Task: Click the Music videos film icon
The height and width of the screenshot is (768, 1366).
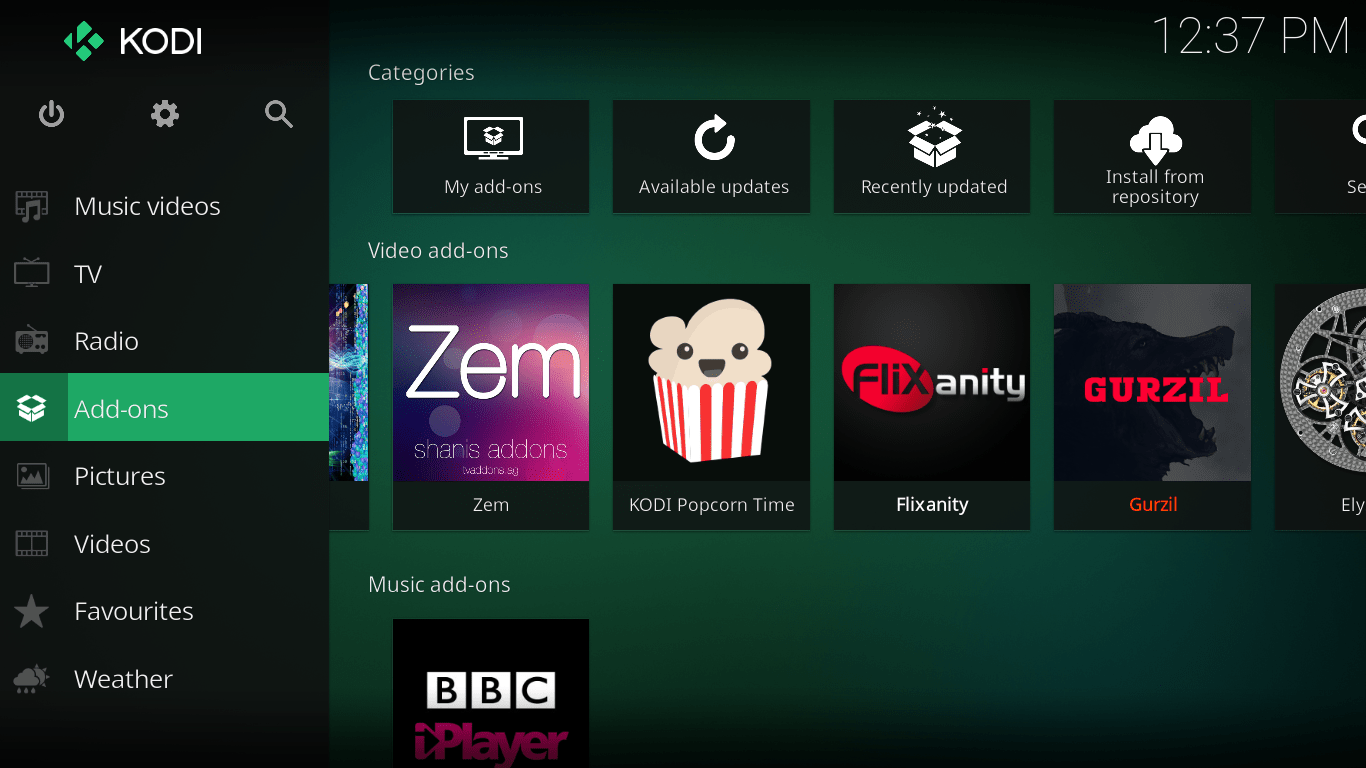Action: (32, 206)
